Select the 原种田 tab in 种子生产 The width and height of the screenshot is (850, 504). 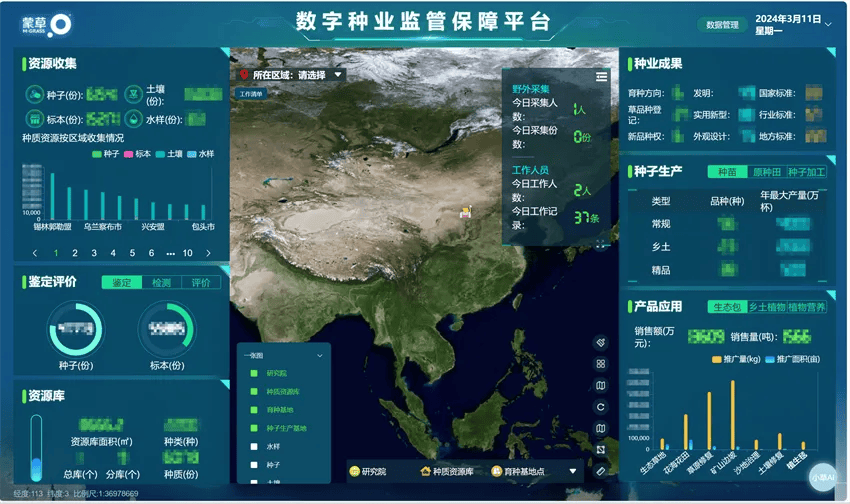(767, 172)
